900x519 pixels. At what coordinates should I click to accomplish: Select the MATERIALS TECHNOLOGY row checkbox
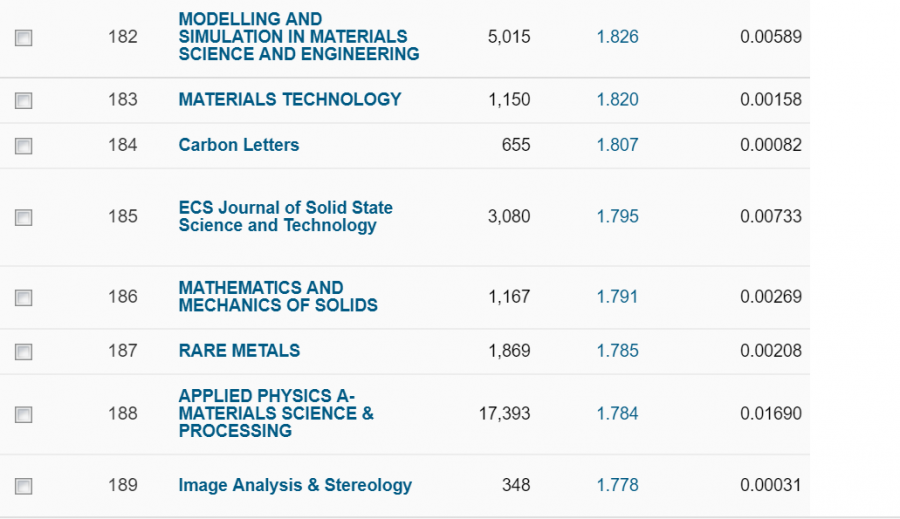pos(24,100)
